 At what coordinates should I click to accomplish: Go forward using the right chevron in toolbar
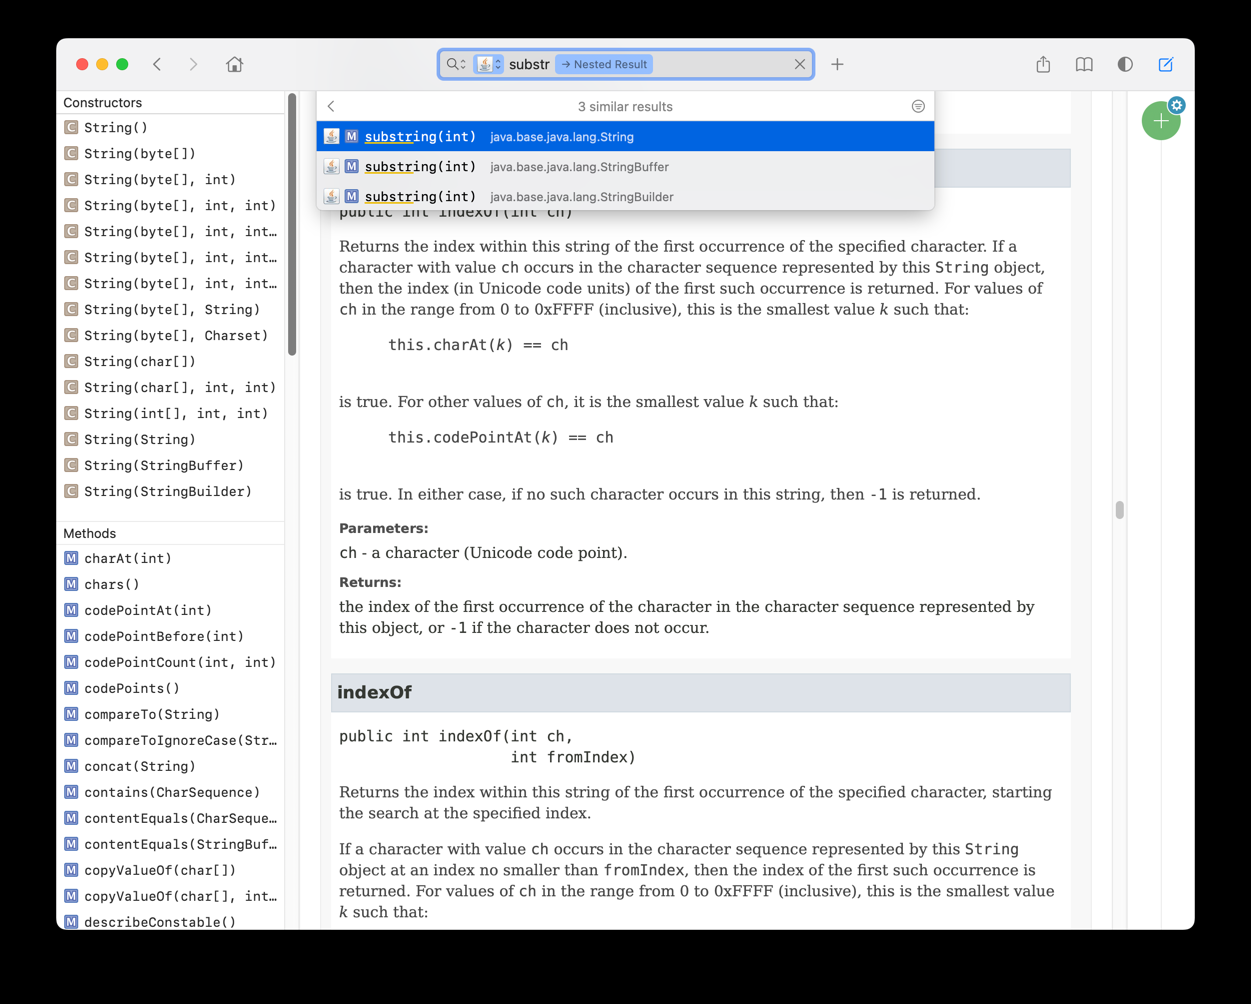193,64
